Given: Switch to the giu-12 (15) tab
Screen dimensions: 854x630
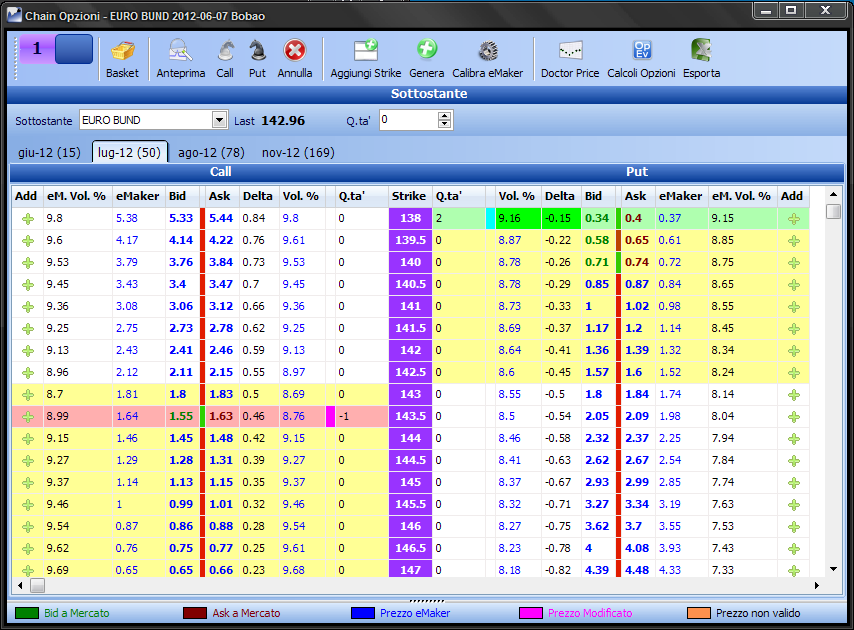Looking at the screenshot, I should pyautogui.click(x=49, y=153).
